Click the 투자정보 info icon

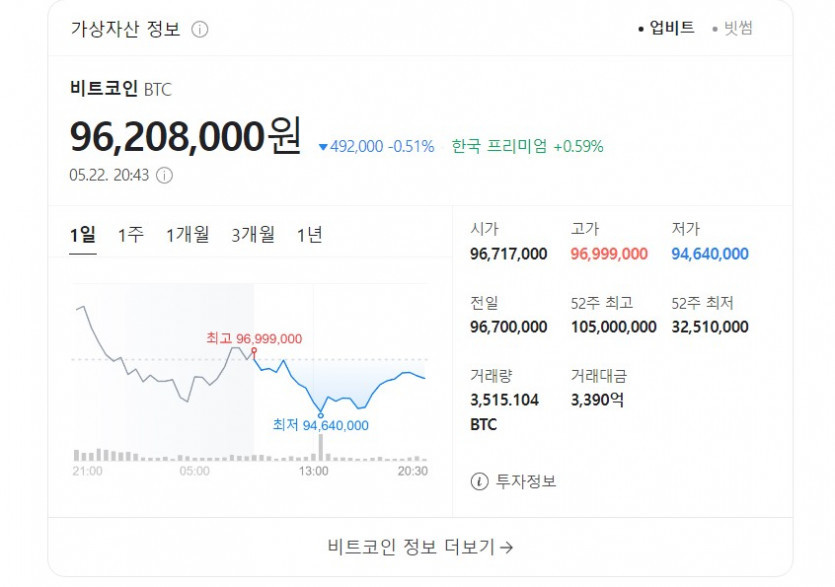pos(480,481)
